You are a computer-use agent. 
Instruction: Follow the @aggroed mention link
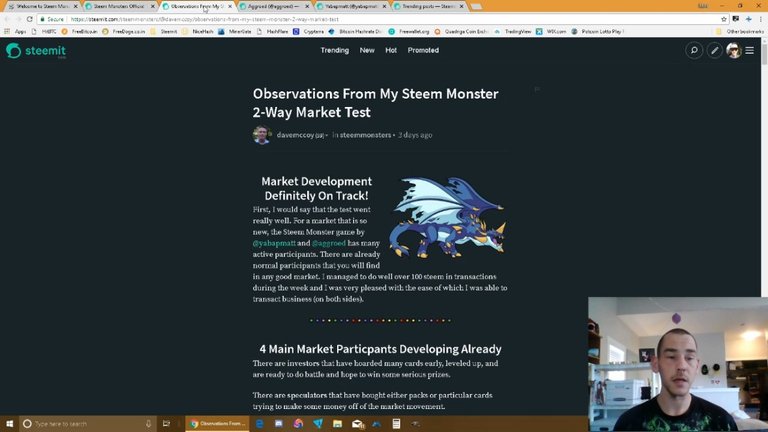tap(329, 243)
